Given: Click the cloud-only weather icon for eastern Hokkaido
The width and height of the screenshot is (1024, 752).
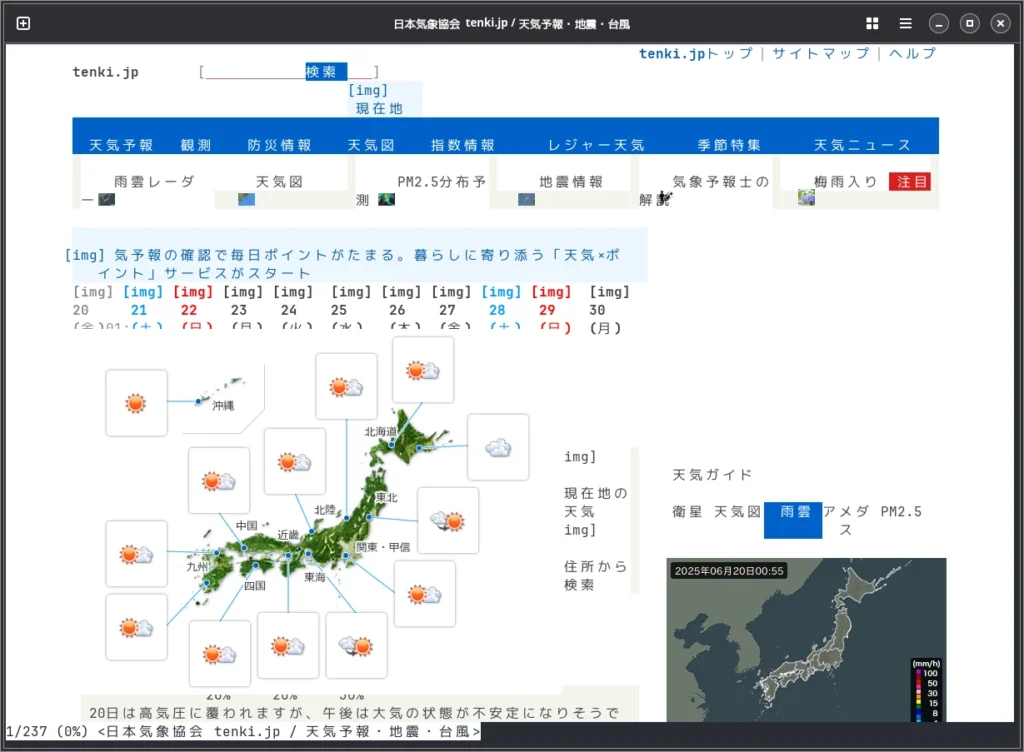Looking at the screenshot, I should (498, 448).
